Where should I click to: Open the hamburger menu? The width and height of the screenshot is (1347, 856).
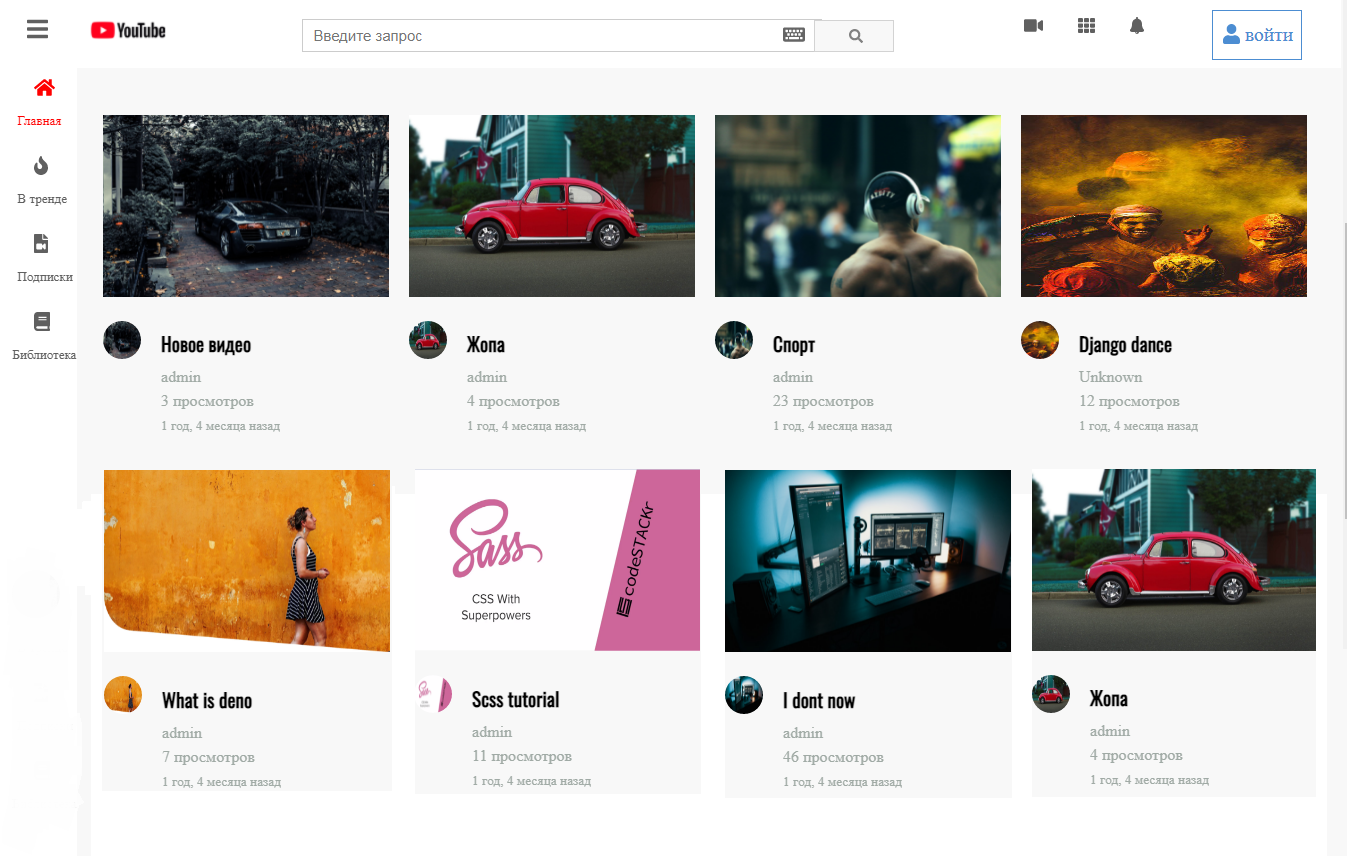(x=37, y=29)
